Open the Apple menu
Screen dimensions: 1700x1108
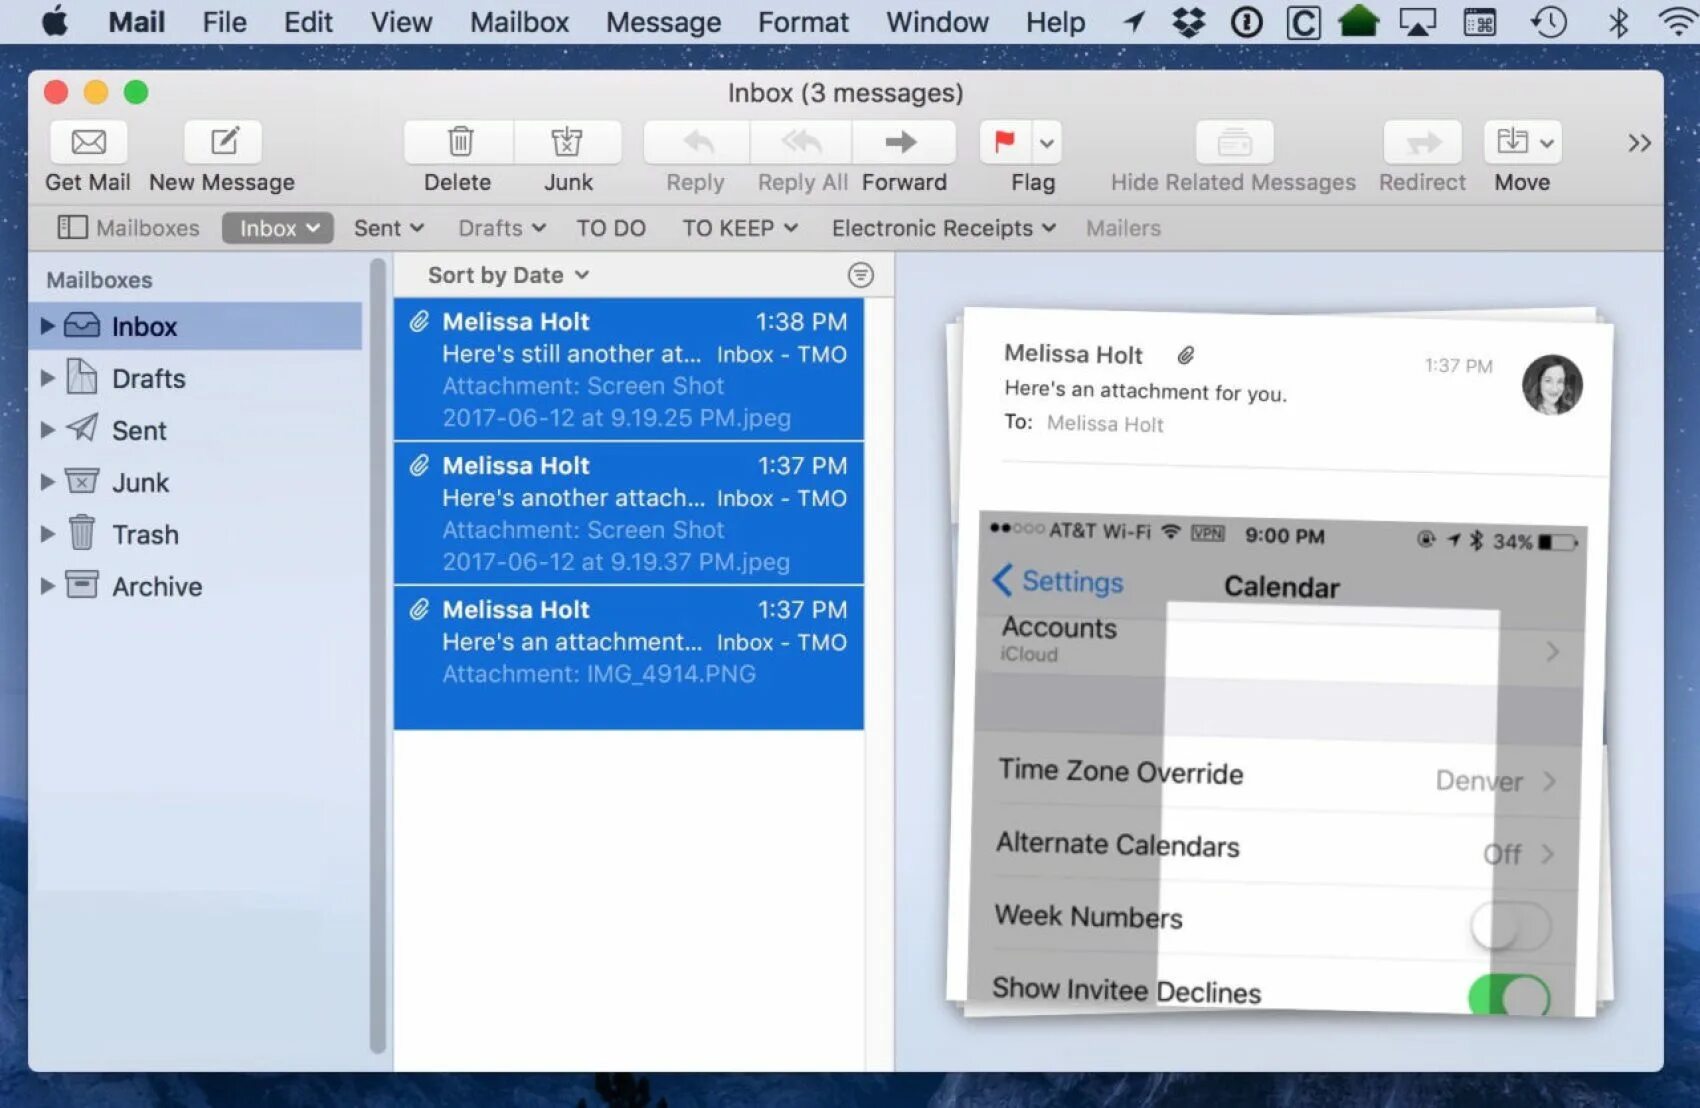tap(56, 21)
